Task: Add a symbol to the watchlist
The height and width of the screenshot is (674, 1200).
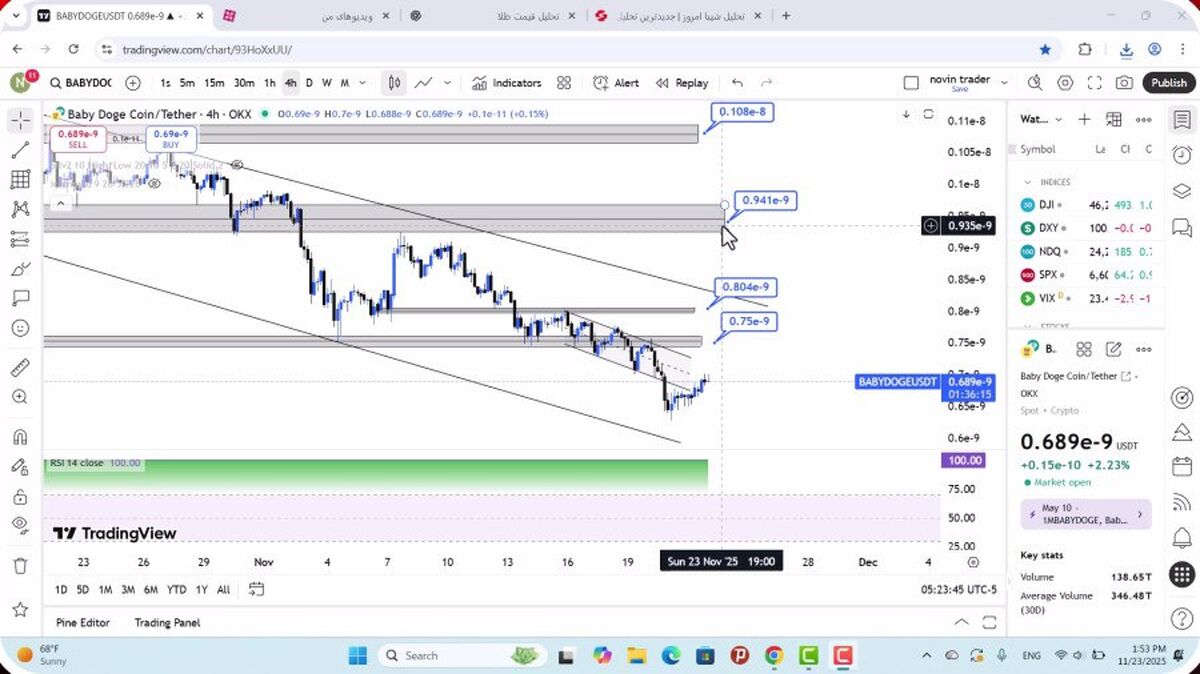Action: pos(1084,119)
